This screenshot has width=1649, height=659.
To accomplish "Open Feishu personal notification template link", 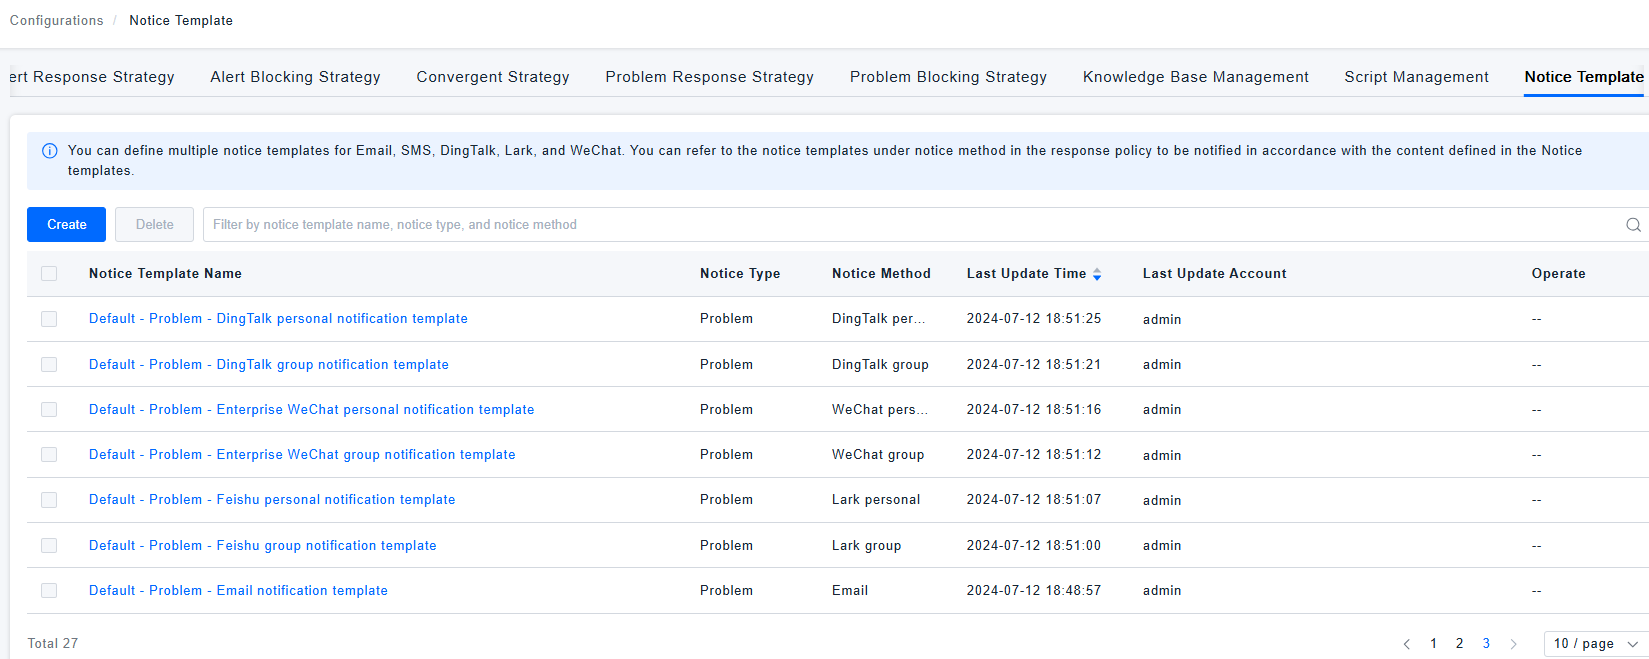I will pyautogui.click(x=272, y=500).
